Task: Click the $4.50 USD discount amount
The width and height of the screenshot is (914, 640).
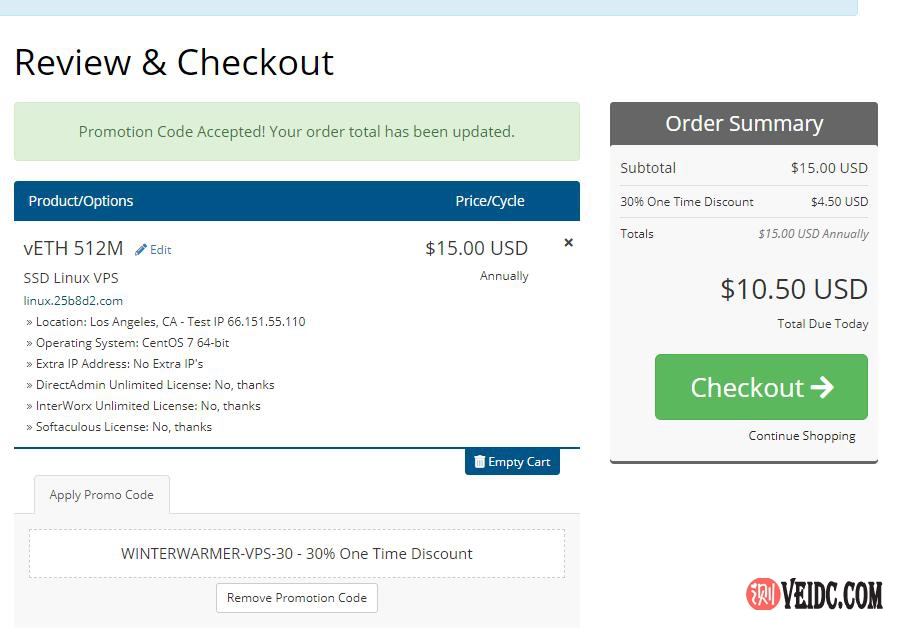Action: pos(839,202)
